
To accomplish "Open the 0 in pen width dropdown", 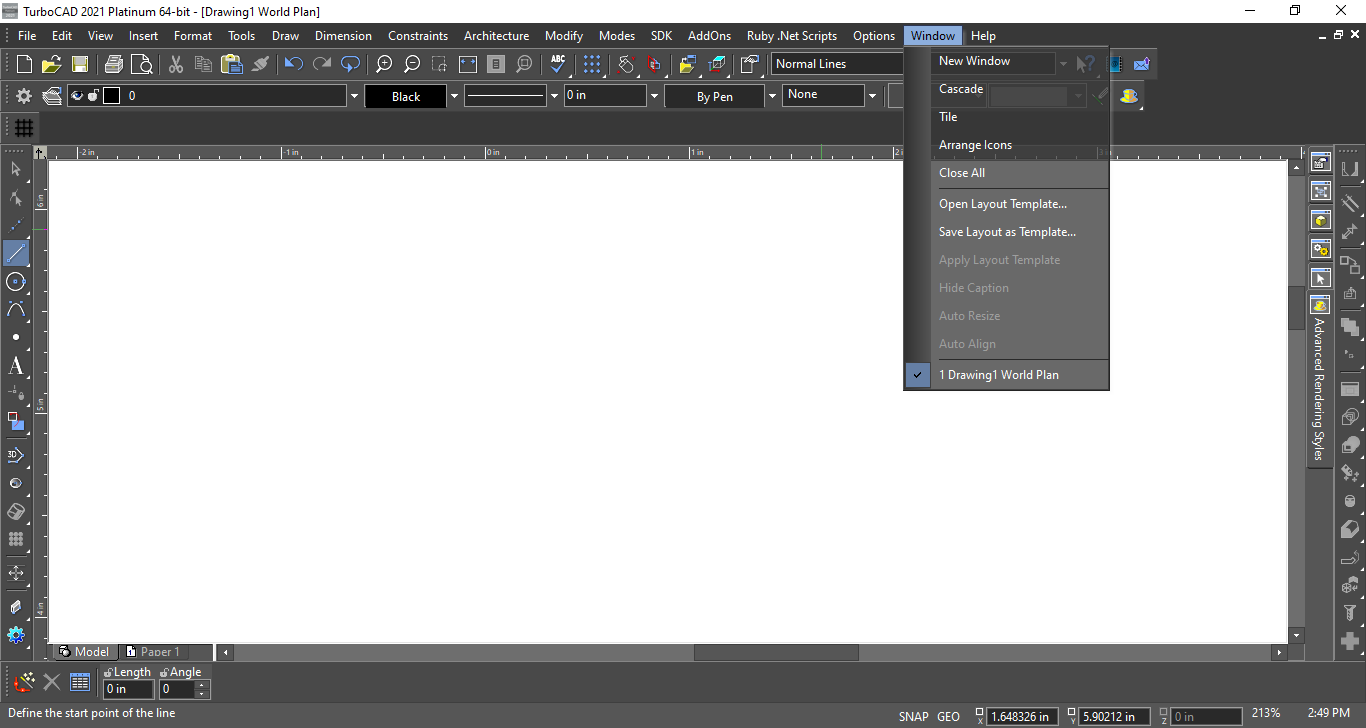I will [x=655, y=97].
